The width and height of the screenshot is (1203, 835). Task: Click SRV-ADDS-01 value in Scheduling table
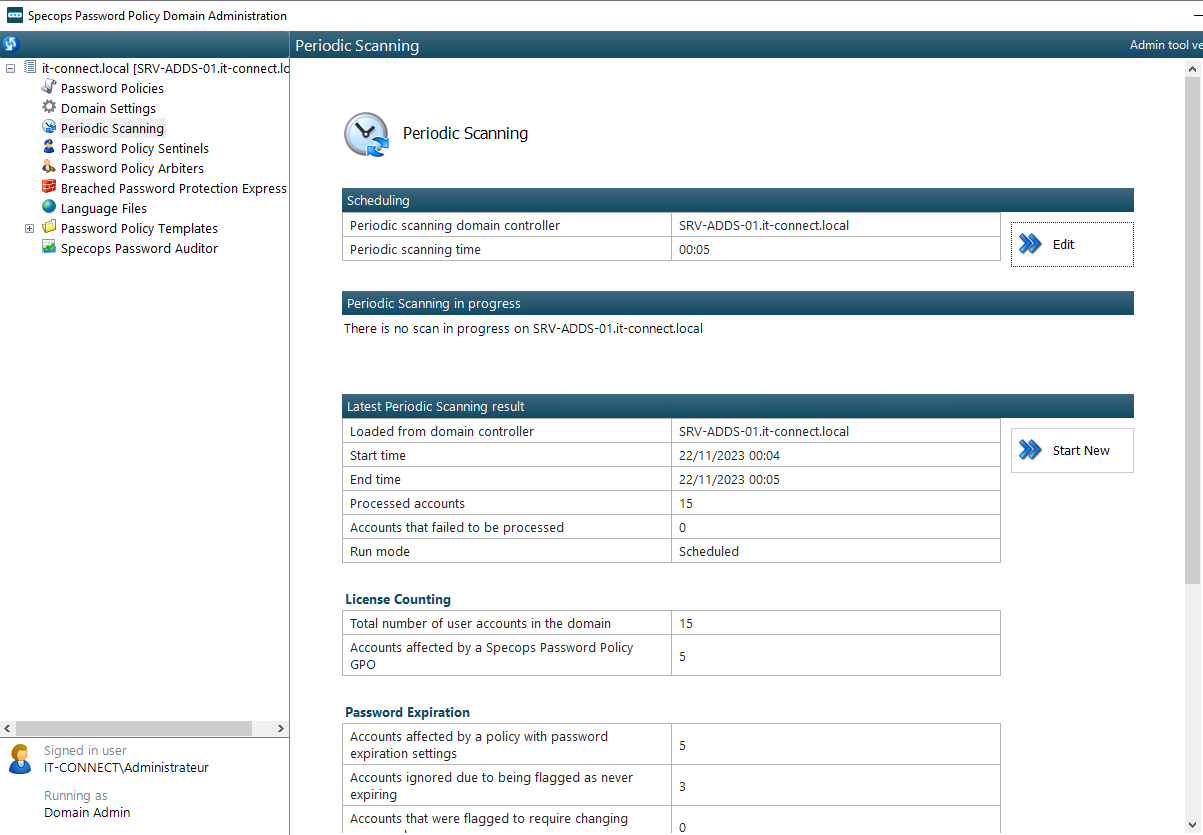tap(764, 225)
